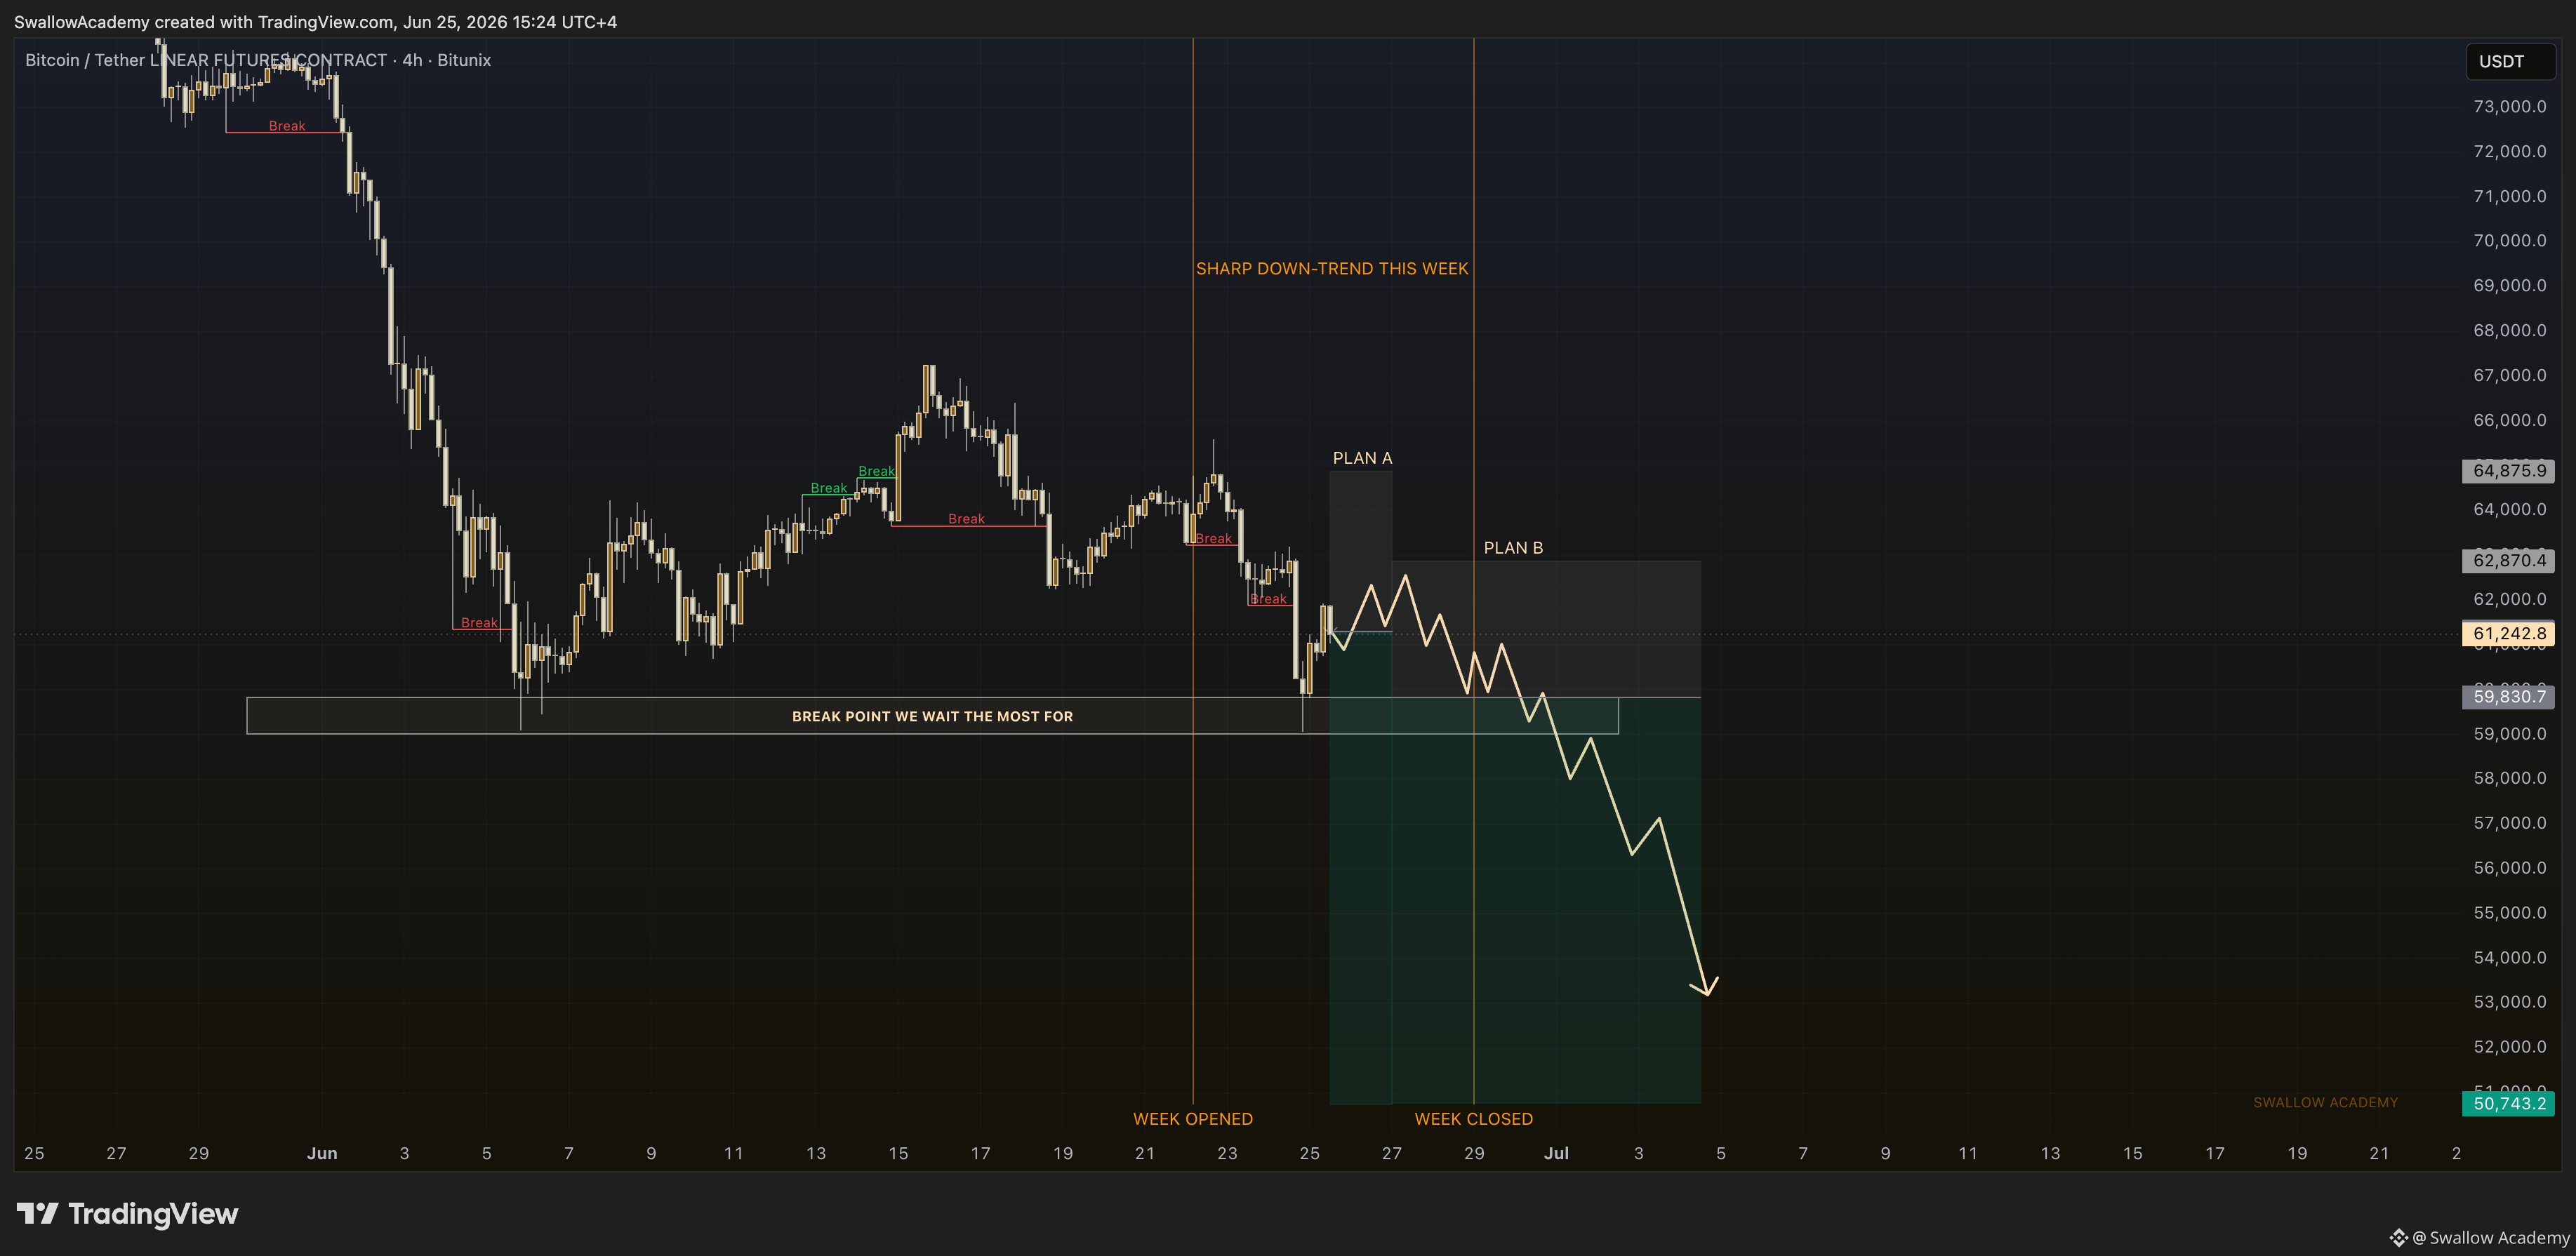Click the 55,000.0 price axis label
2576x1256 pixels.
tap(2510, 913)
